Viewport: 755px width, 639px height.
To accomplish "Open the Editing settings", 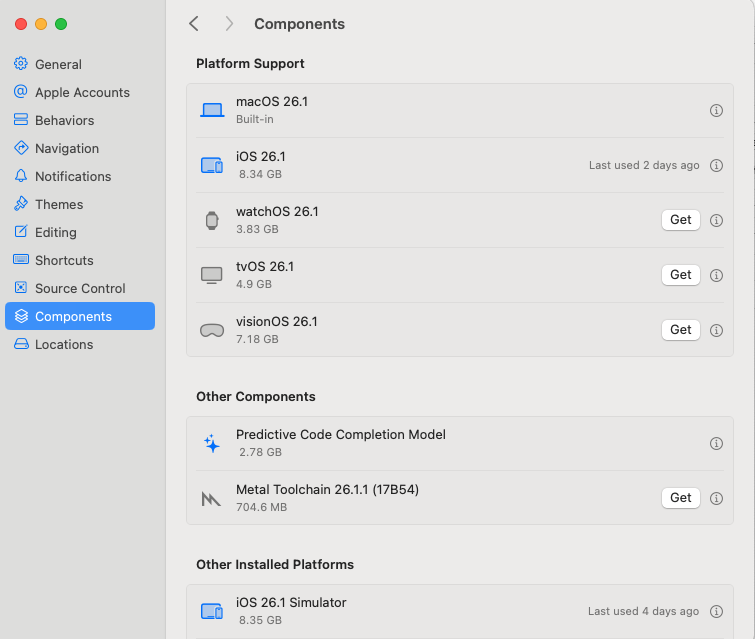I will pyautogui.click(x=79, y=232).
